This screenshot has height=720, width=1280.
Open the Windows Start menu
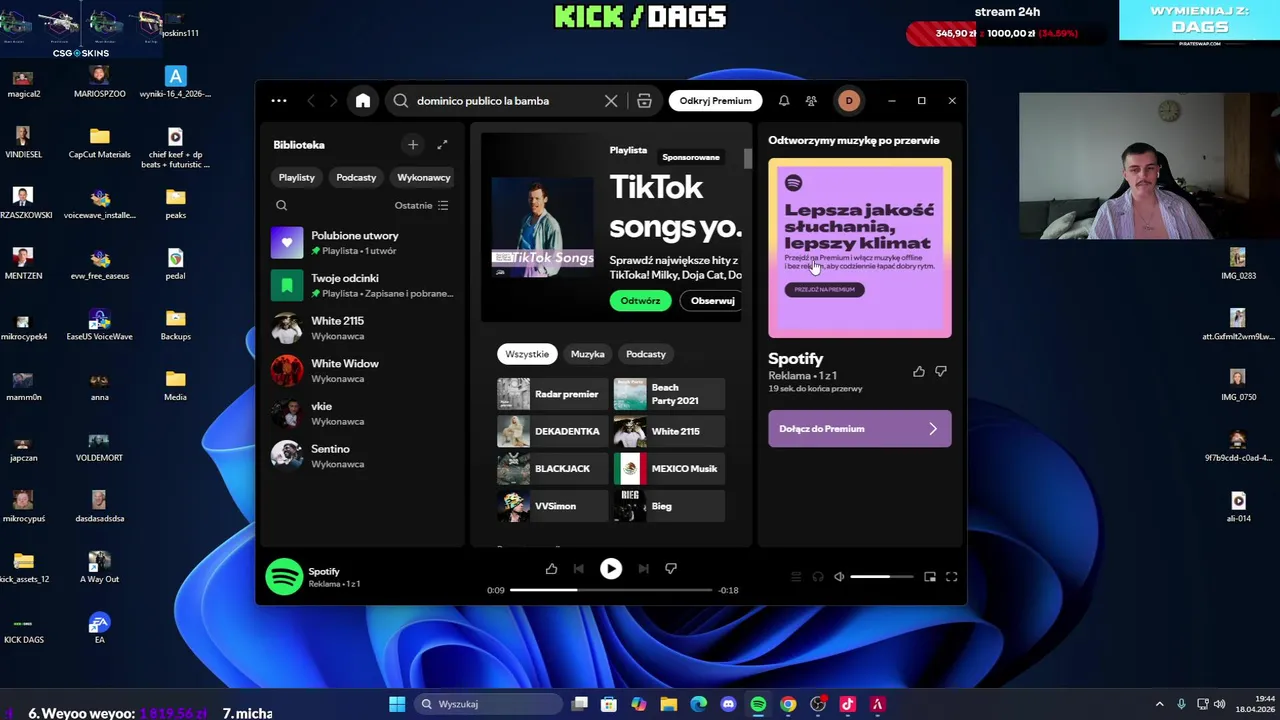pyautogui.click(x=397, y=704)
